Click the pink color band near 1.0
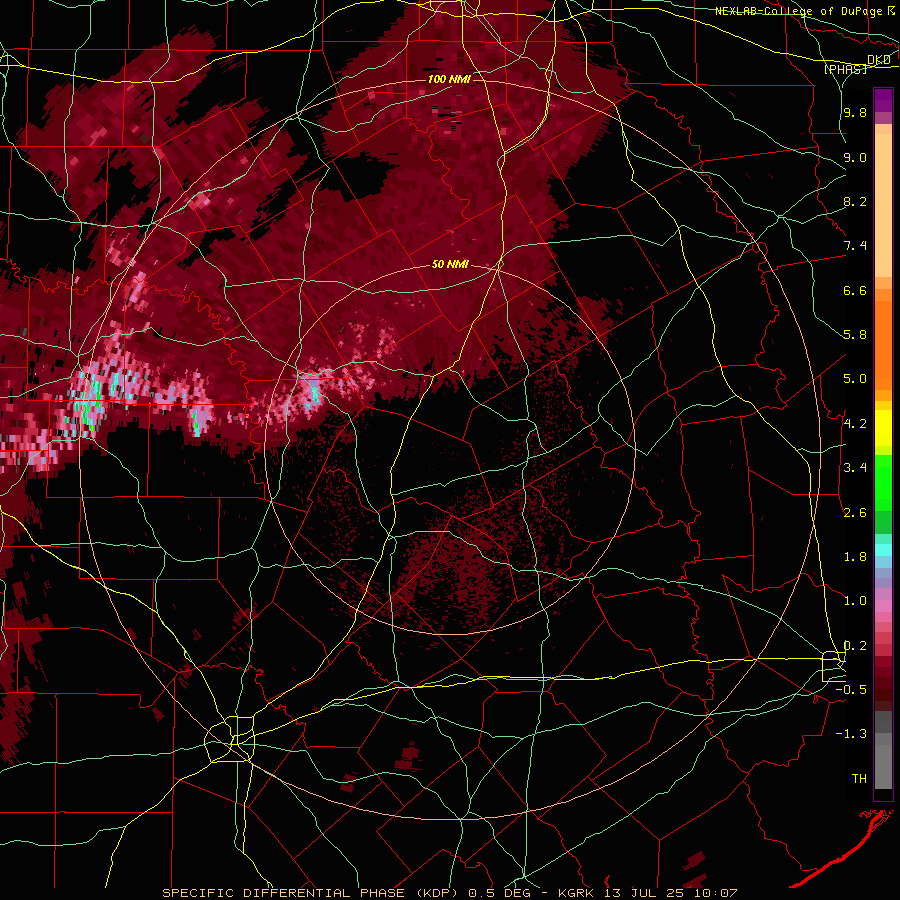900x900 pixels. tap(883, 605)
